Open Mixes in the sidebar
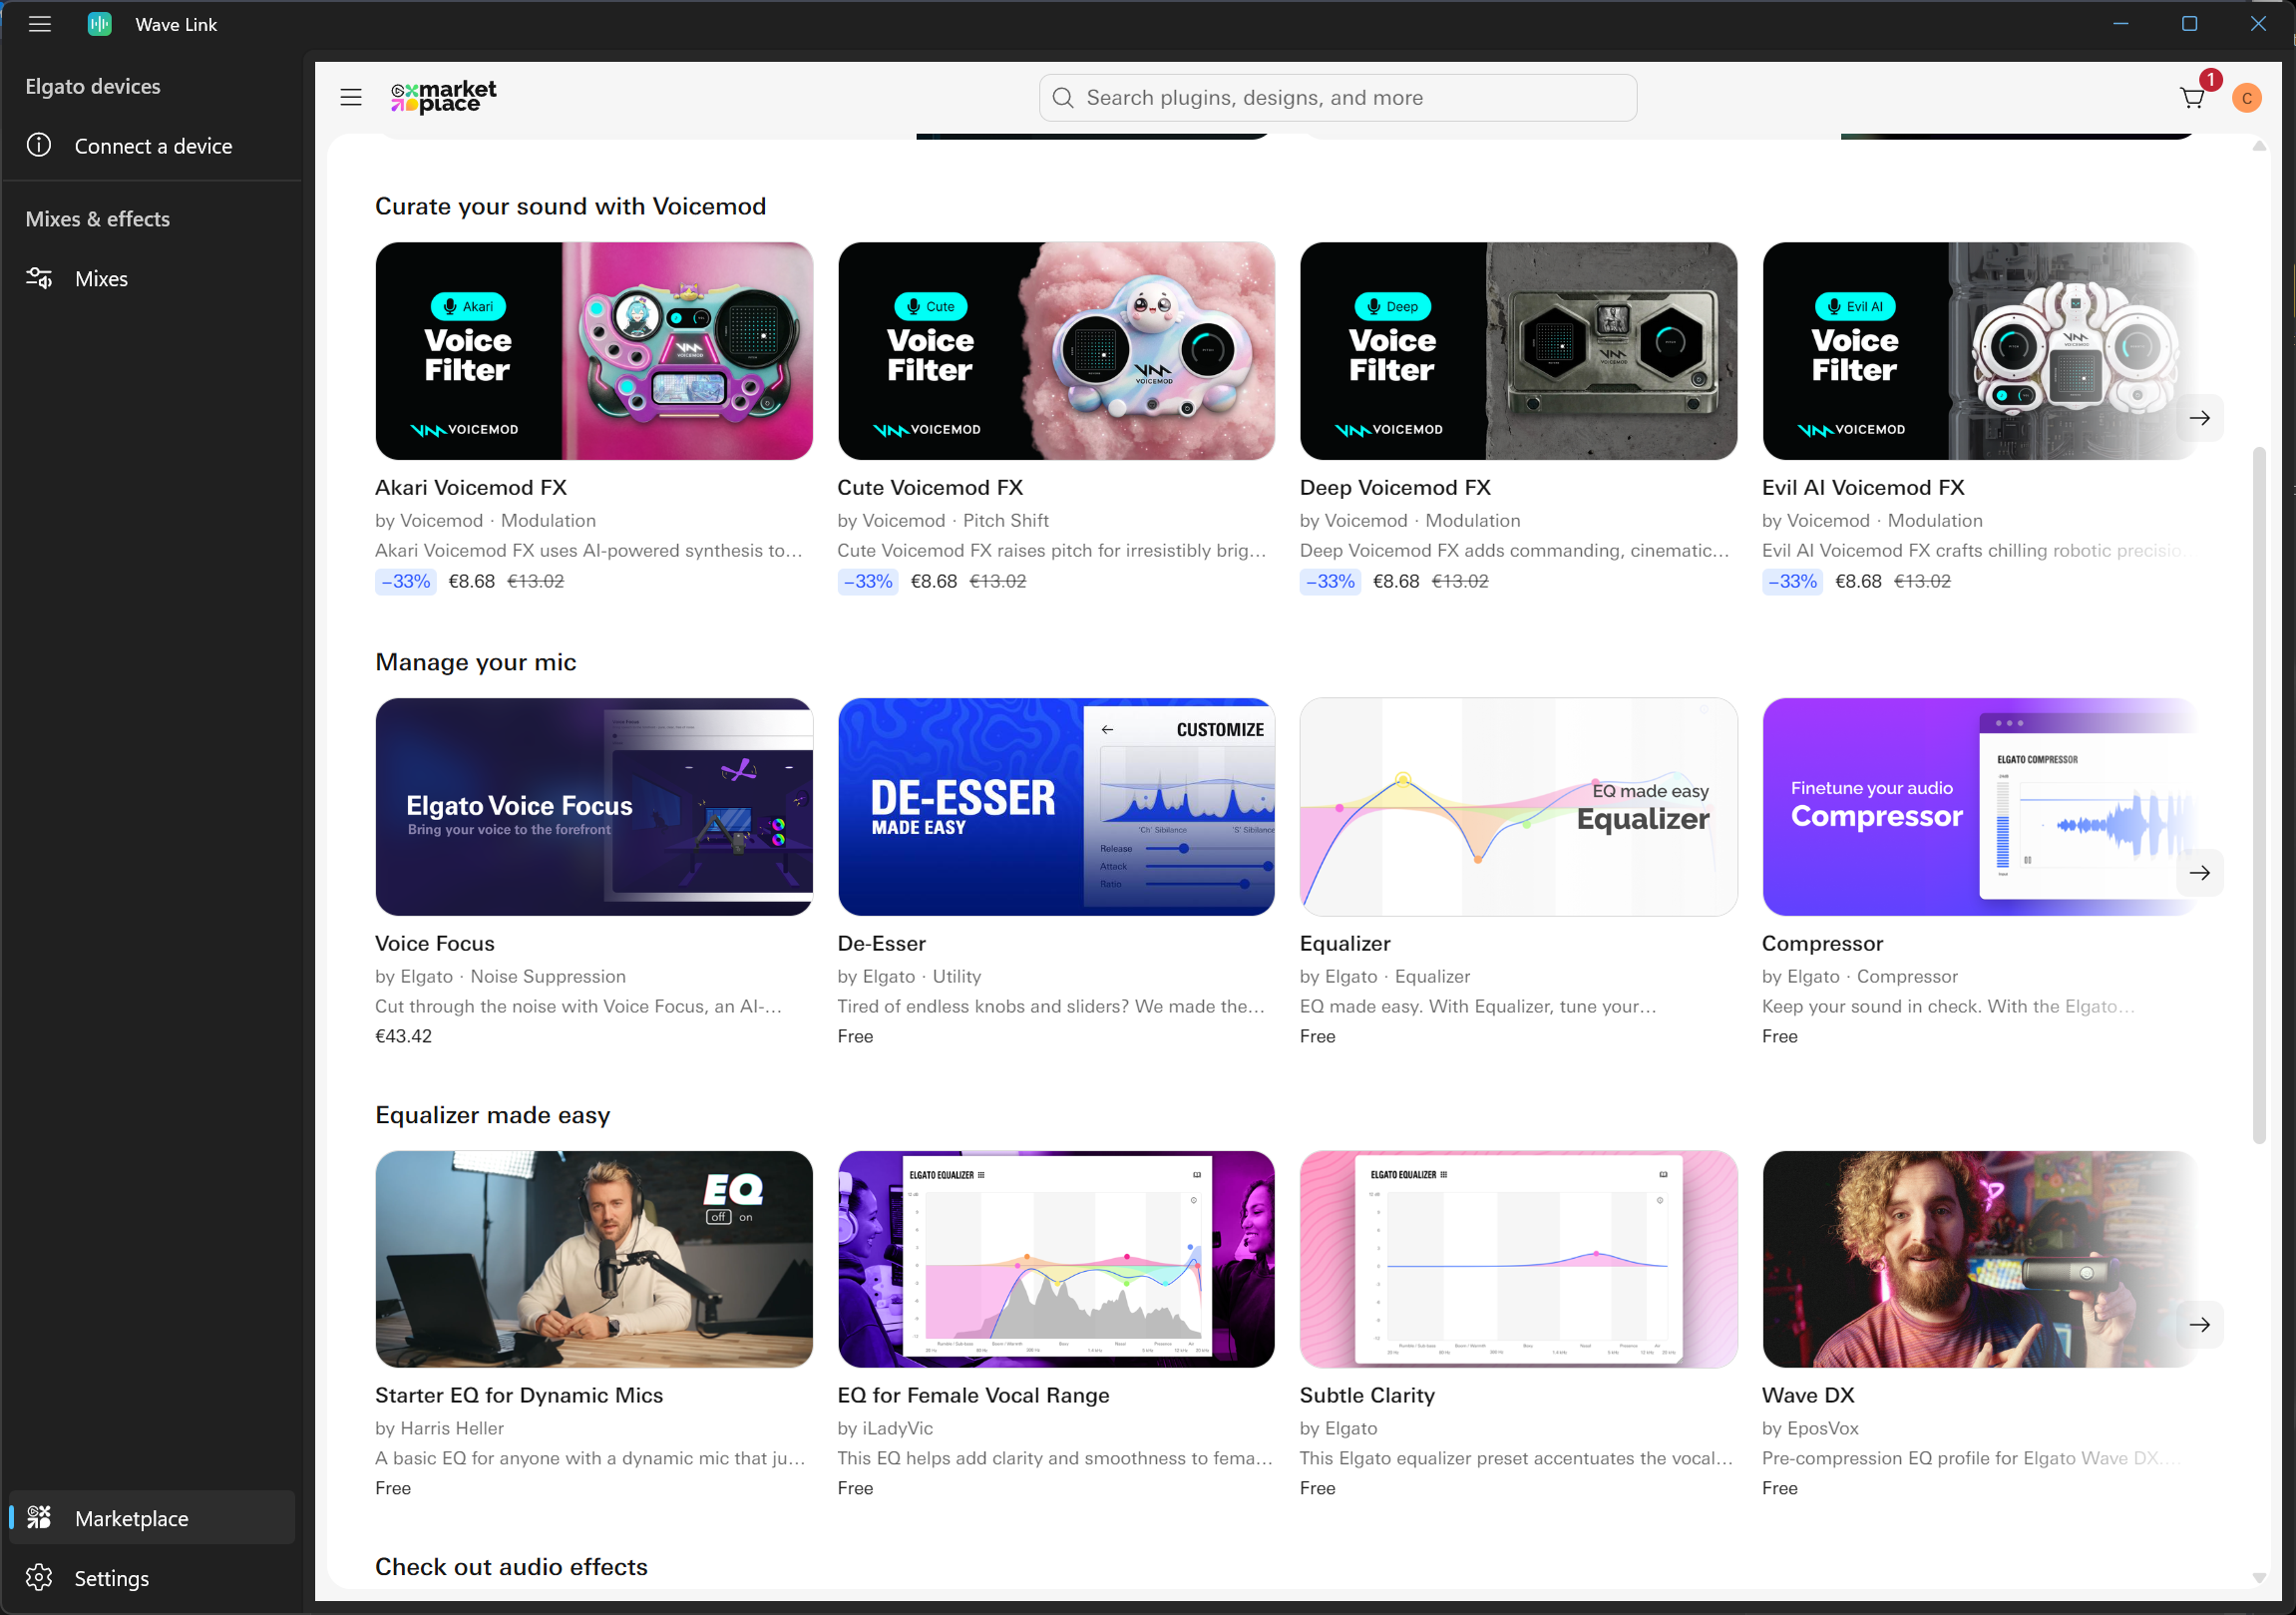 point(101,279)
